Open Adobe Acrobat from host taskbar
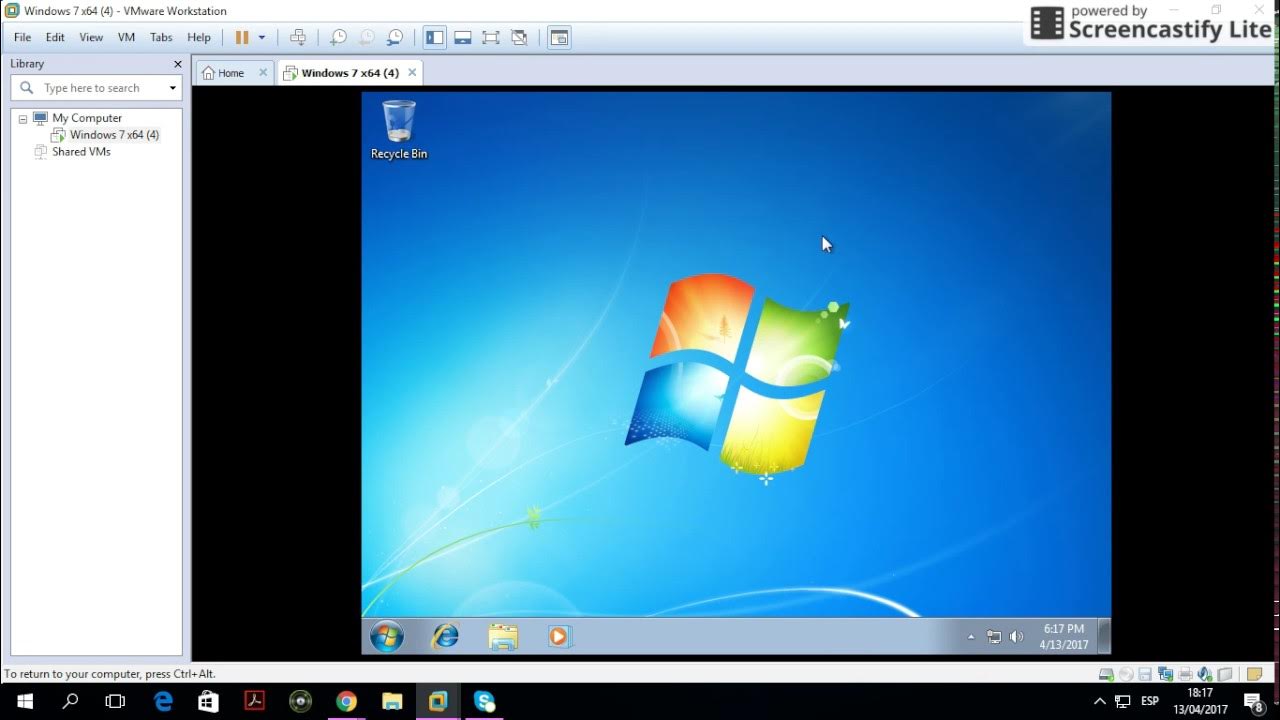The width and height of the screenshot is (1280, 720). pyautogui.click(x=254, y=701)
